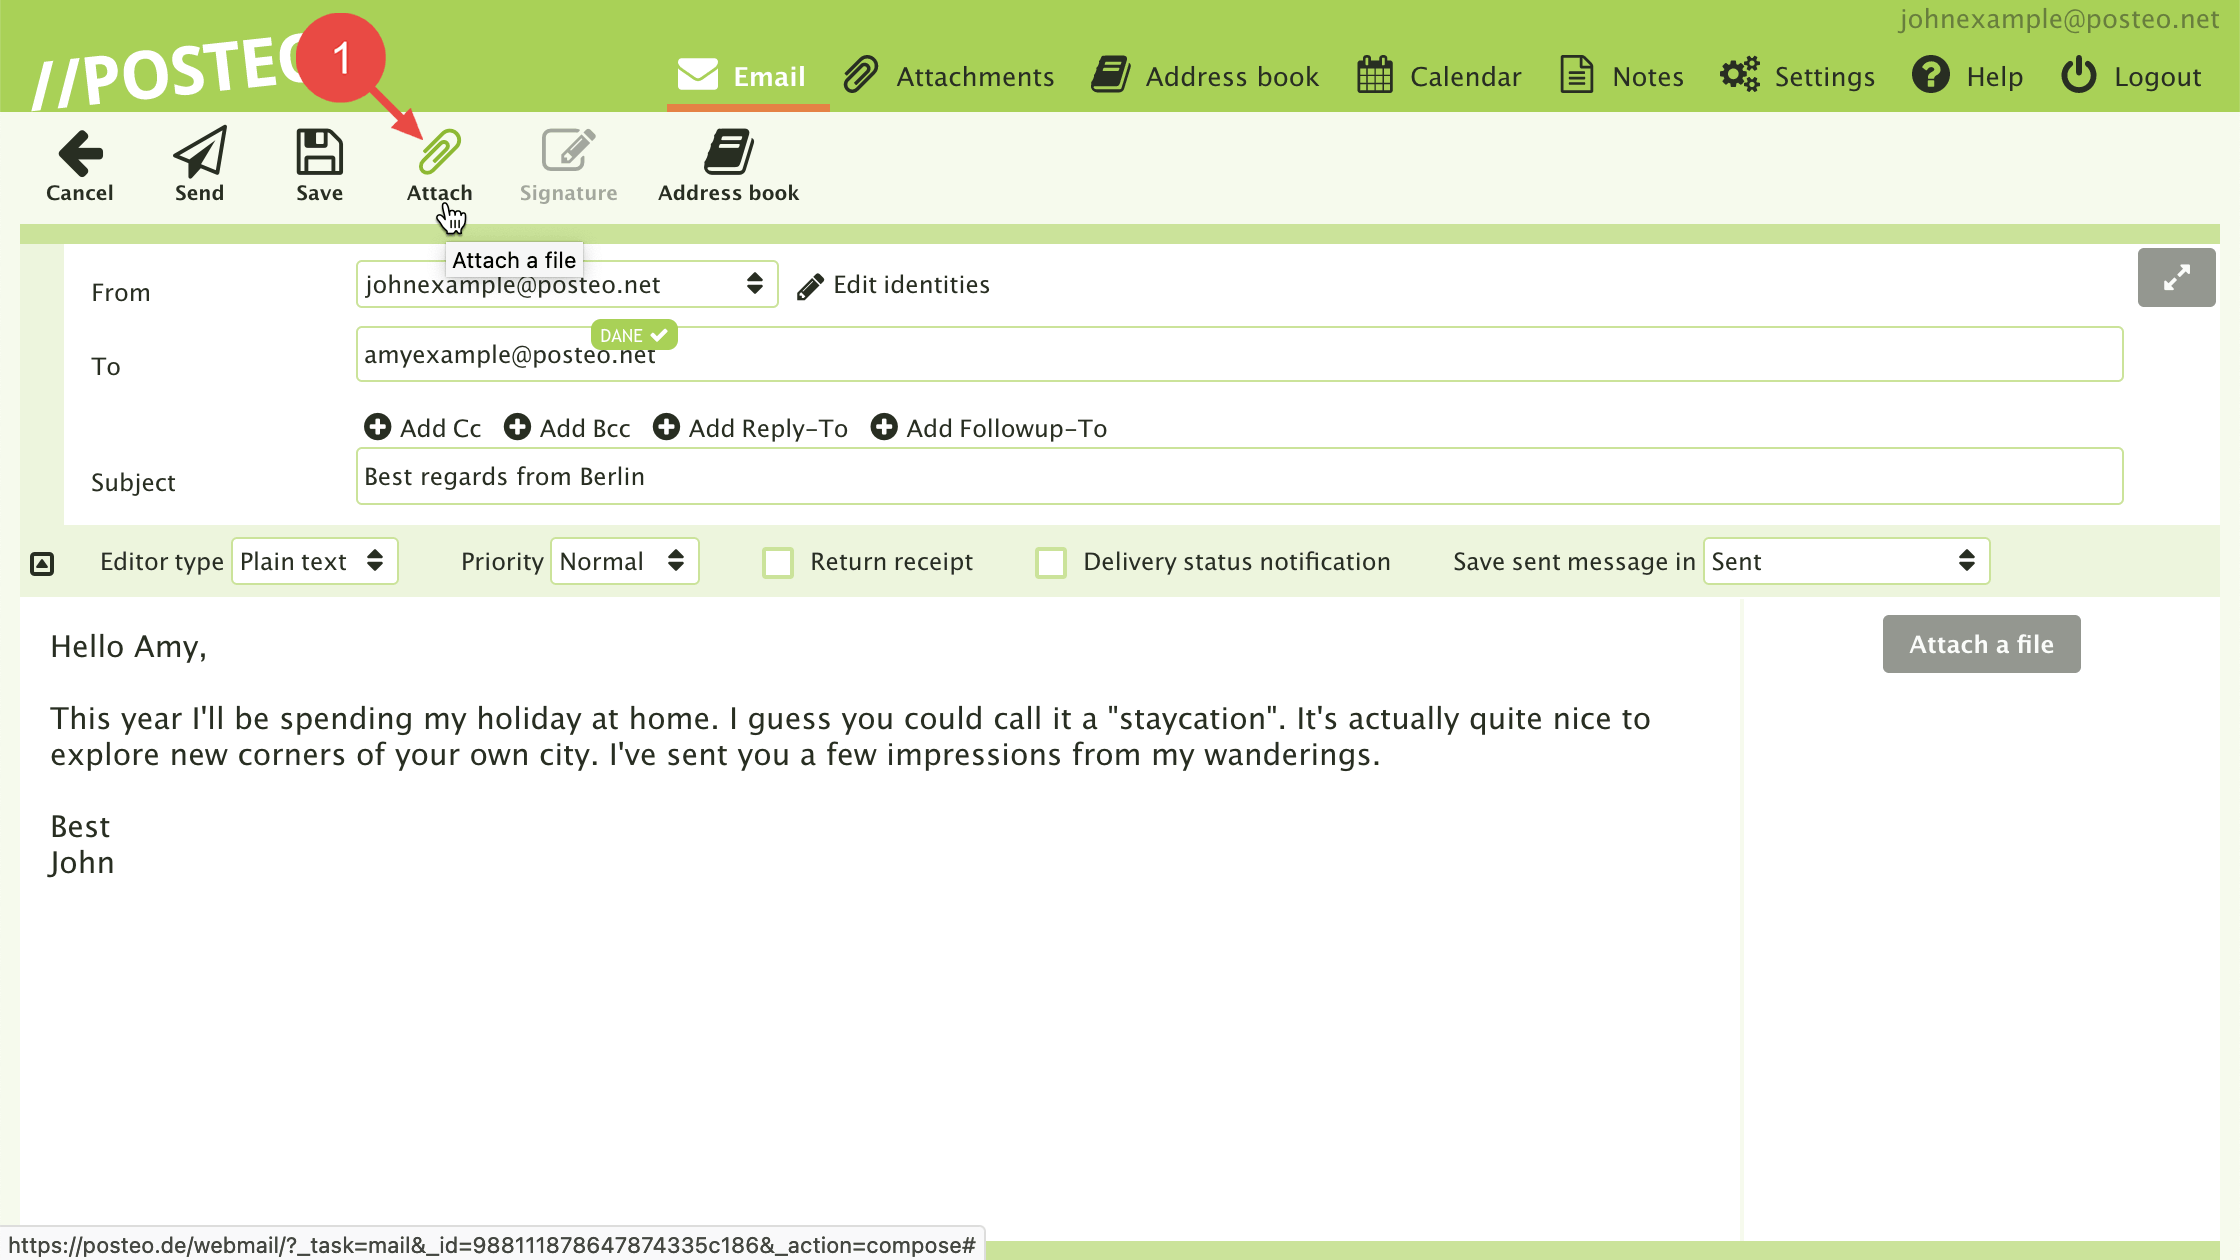Click the Logout power icon
This screenshot has height=1260, width=2240.
pyautogui.click(x=2078, y=75)
